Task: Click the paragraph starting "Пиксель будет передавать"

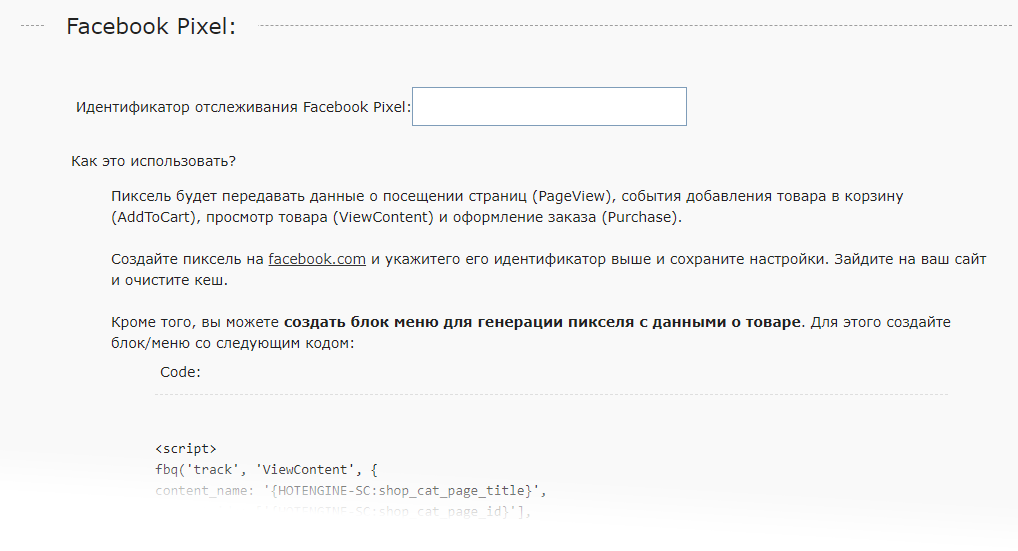Action: [x=320, y=196]
